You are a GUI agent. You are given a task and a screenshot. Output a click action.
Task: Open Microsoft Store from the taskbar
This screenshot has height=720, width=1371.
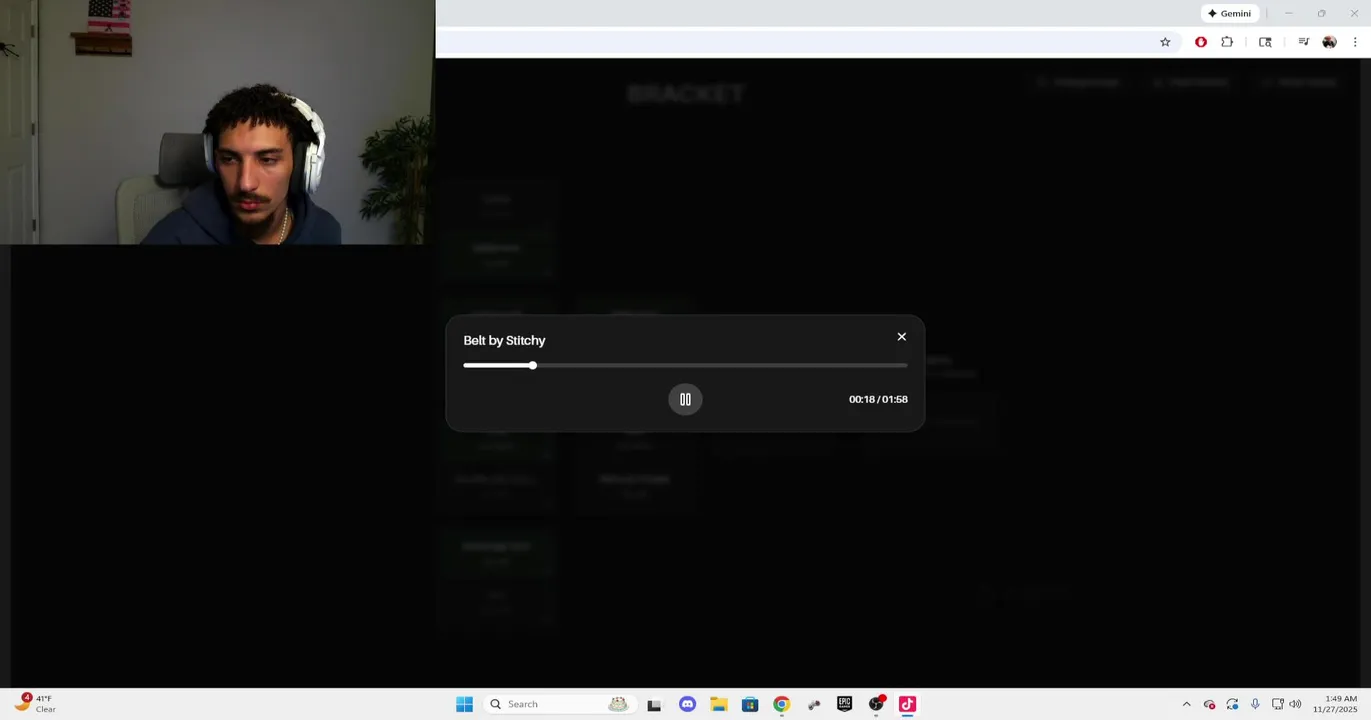750,704
